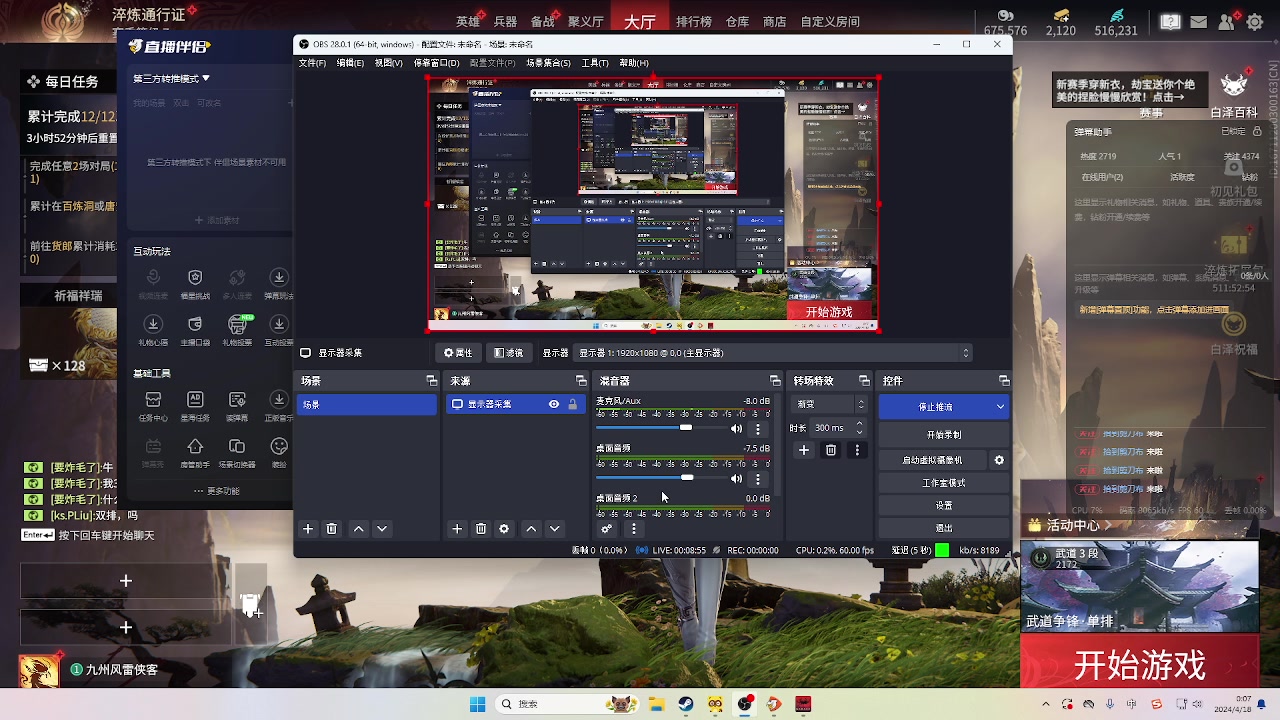Add a new scene in the OBS Scenes panel
This screenshot has width=1280, height=720.
click(x=308, y=529)
